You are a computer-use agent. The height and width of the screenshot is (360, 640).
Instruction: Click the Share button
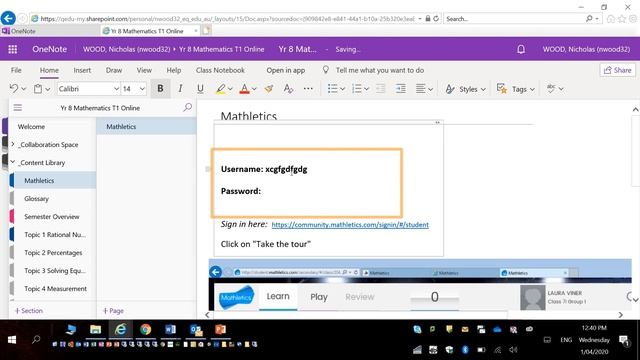(618, 70)
